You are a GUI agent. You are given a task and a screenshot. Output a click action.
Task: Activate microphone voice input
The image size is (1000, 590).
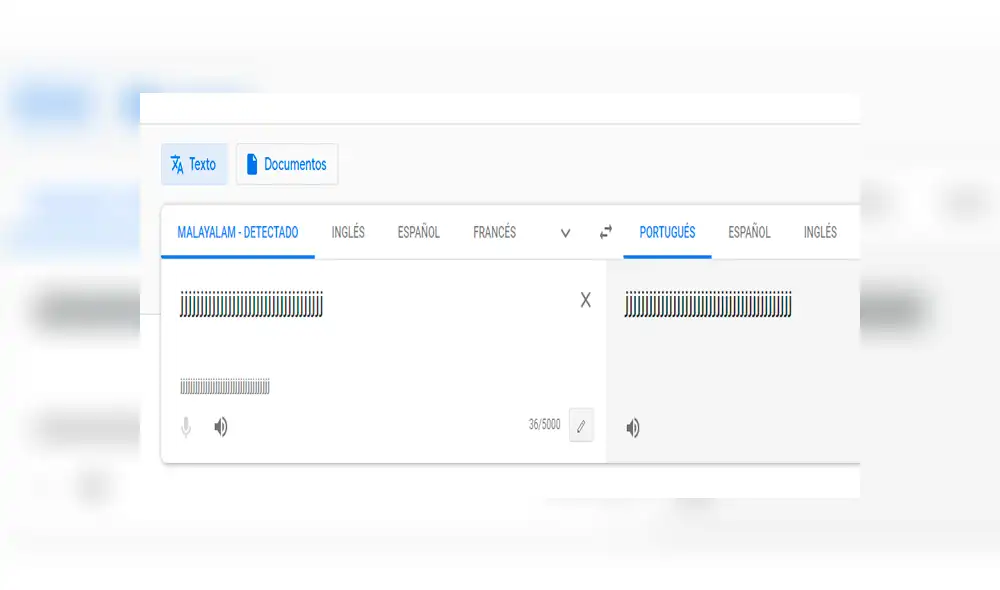click(186, 428)
